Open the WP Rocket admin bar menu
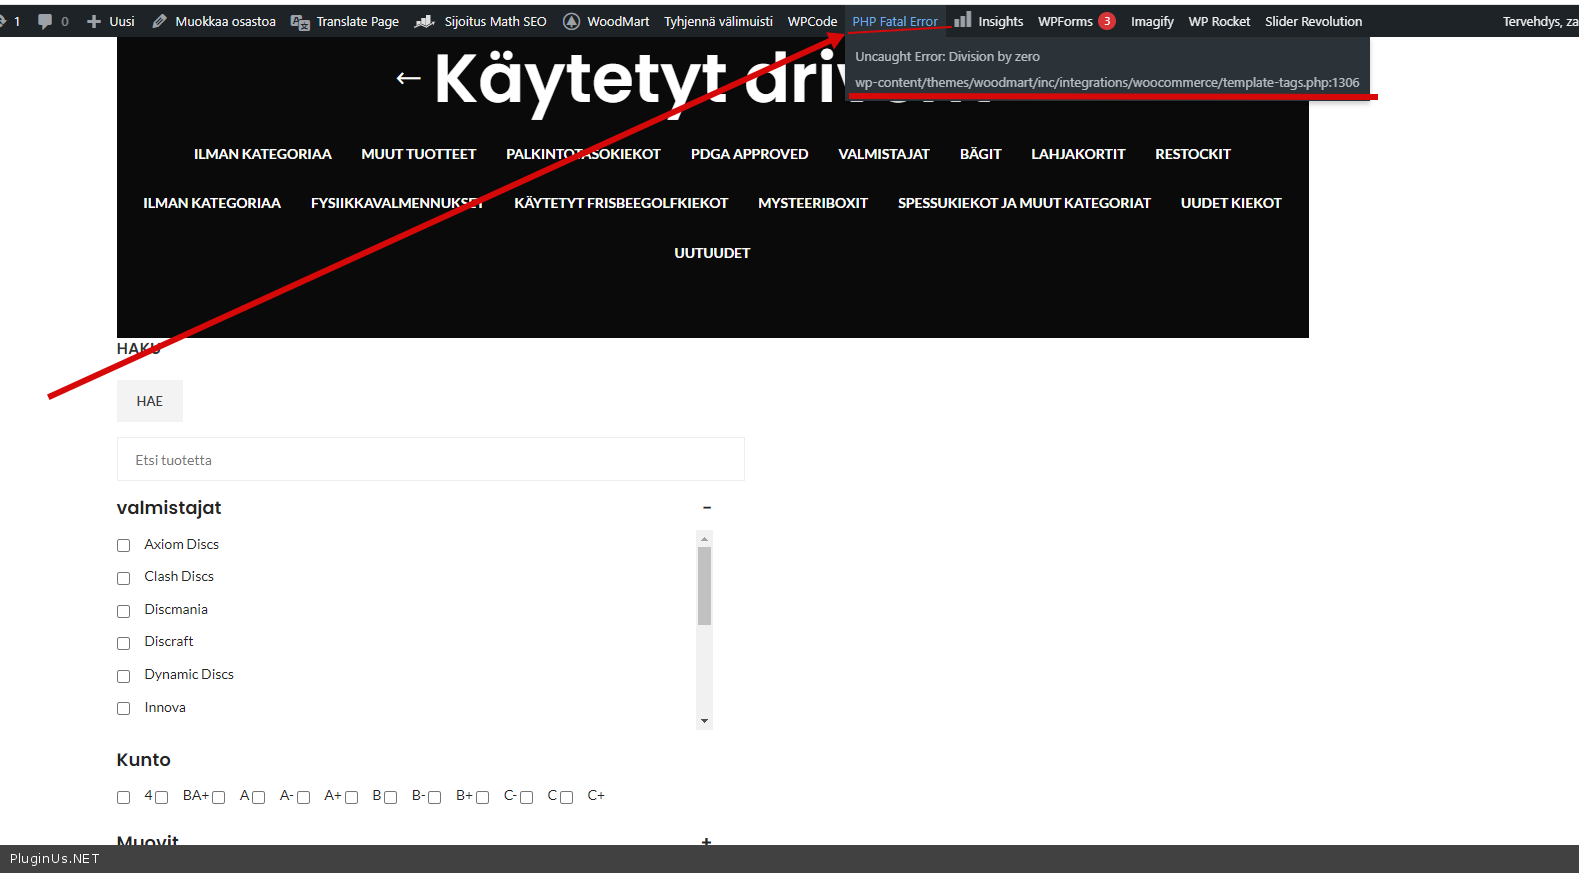The height and width of the screenshot is (873, 1579). pyautogui.click(x=1219, y=21)
